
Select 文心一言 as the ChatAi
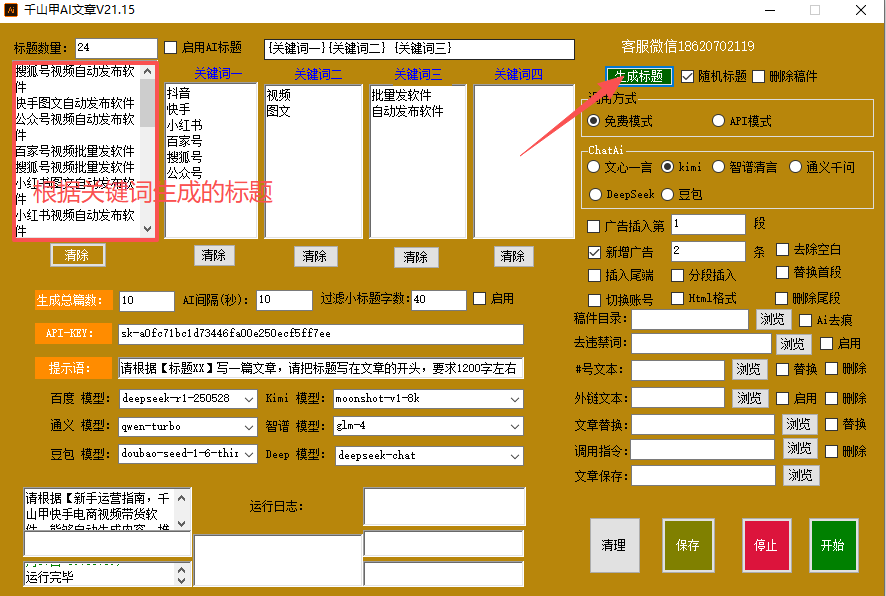[x=595, y=167]
